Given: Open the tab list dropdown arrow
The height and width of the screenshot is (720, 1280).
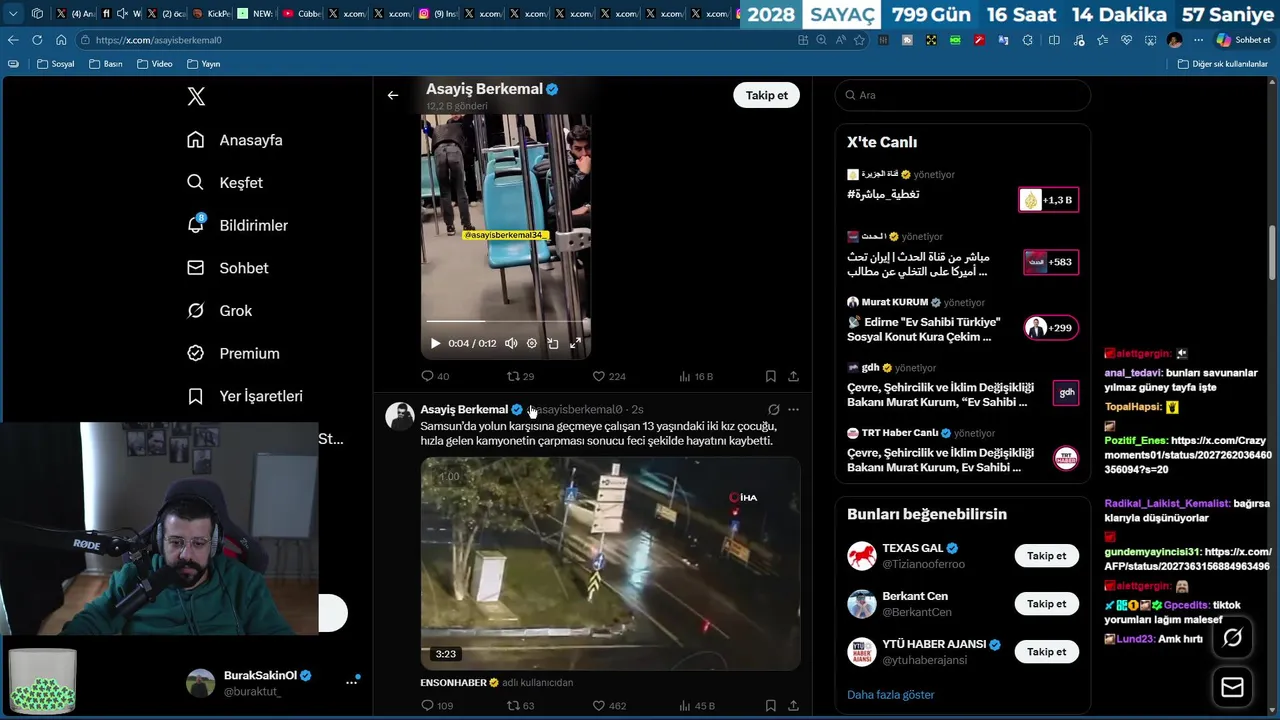Looking at the screenshot, I should tap(13, 14).
